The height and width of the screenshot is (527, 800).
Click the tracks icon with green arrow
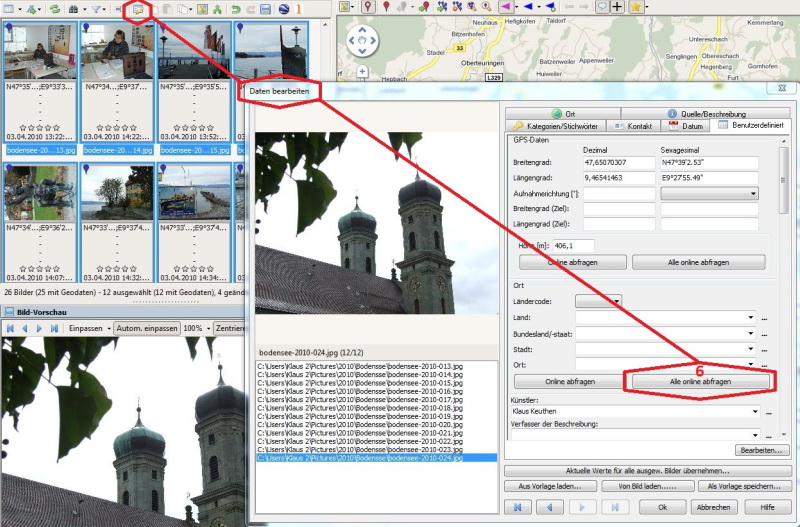coord(442,7)
